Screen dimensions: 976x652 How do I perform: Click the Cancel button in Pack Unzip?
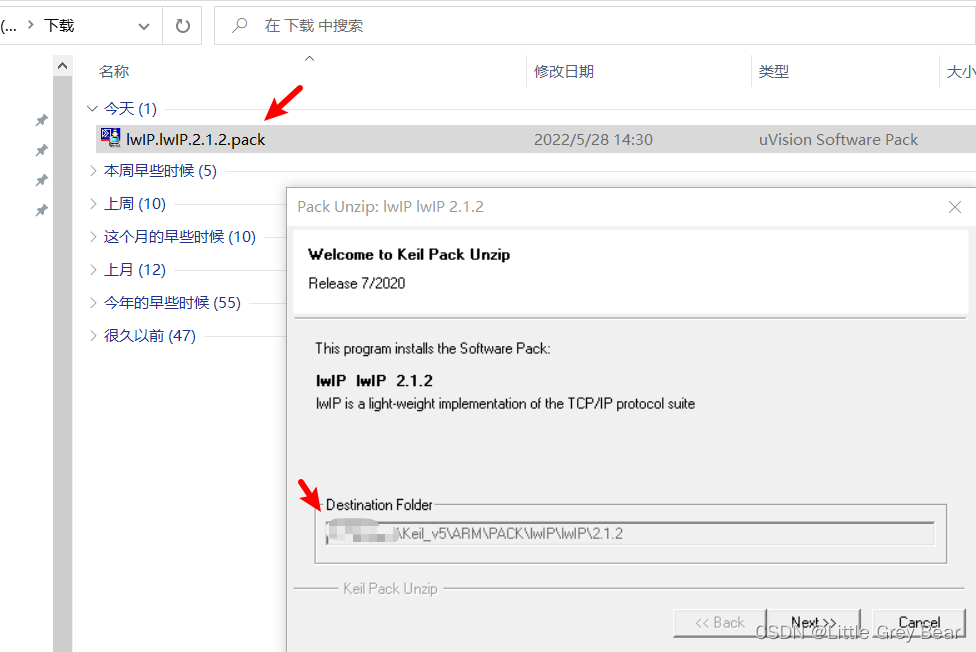point(919,623)
